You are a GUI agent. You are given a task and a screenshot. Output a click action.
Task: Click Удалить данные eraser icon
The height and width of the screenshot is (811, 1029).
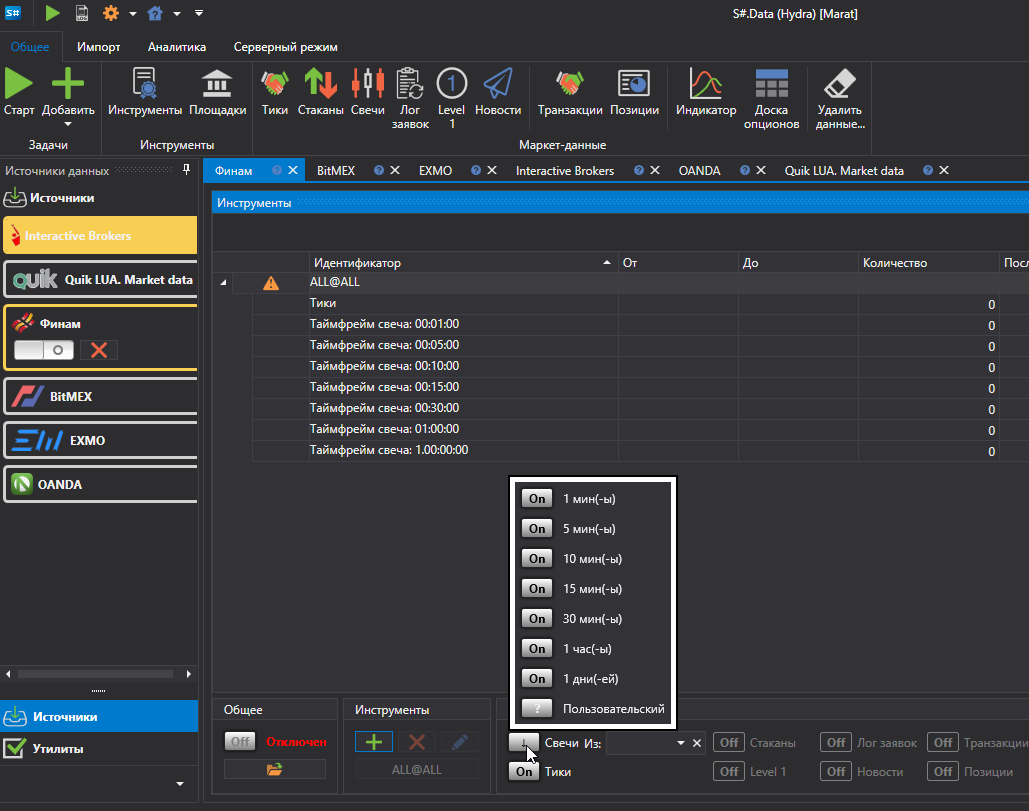(840, 84)
